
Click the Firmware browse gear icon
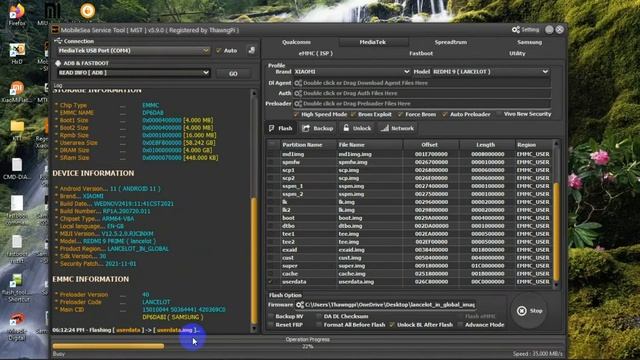click(300, 305)
